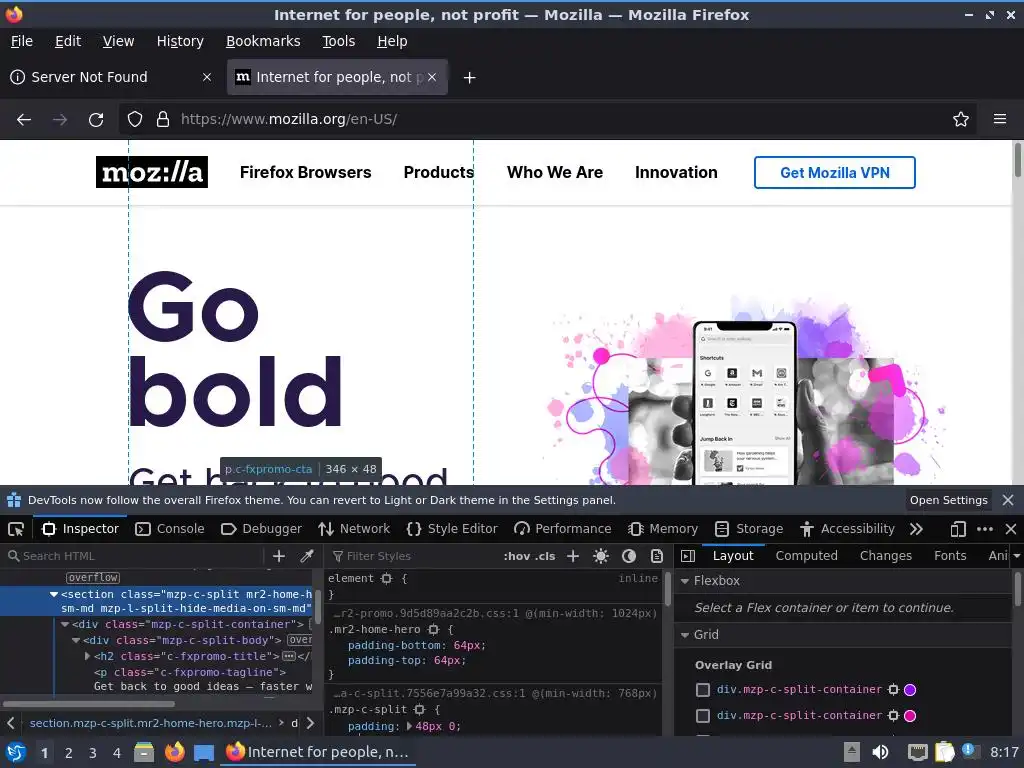Bookmark this page with star icon

pyautogui.click(x=961, y=120)
